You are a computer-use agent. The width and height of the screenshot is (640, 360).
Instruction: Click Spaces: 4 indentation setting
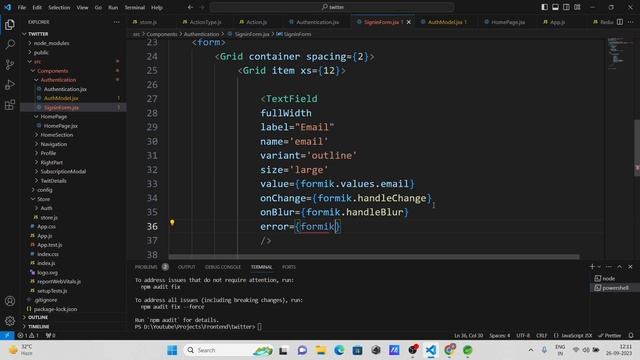pos(500,336)
